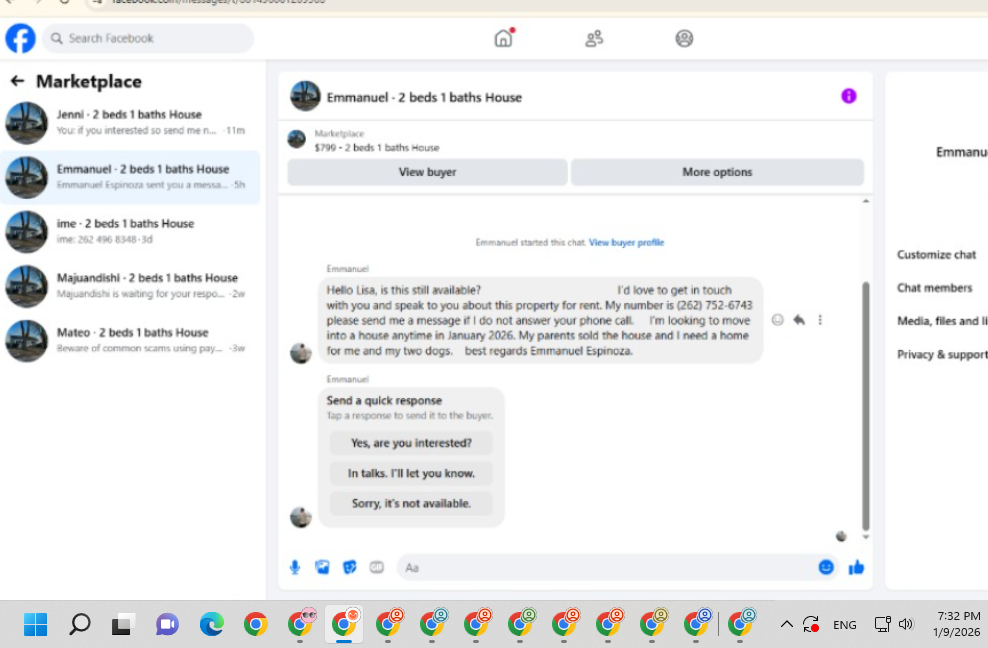Open Windows taskbar search
The width and height of the screenshot is (988, 648).
click(79, 625)
